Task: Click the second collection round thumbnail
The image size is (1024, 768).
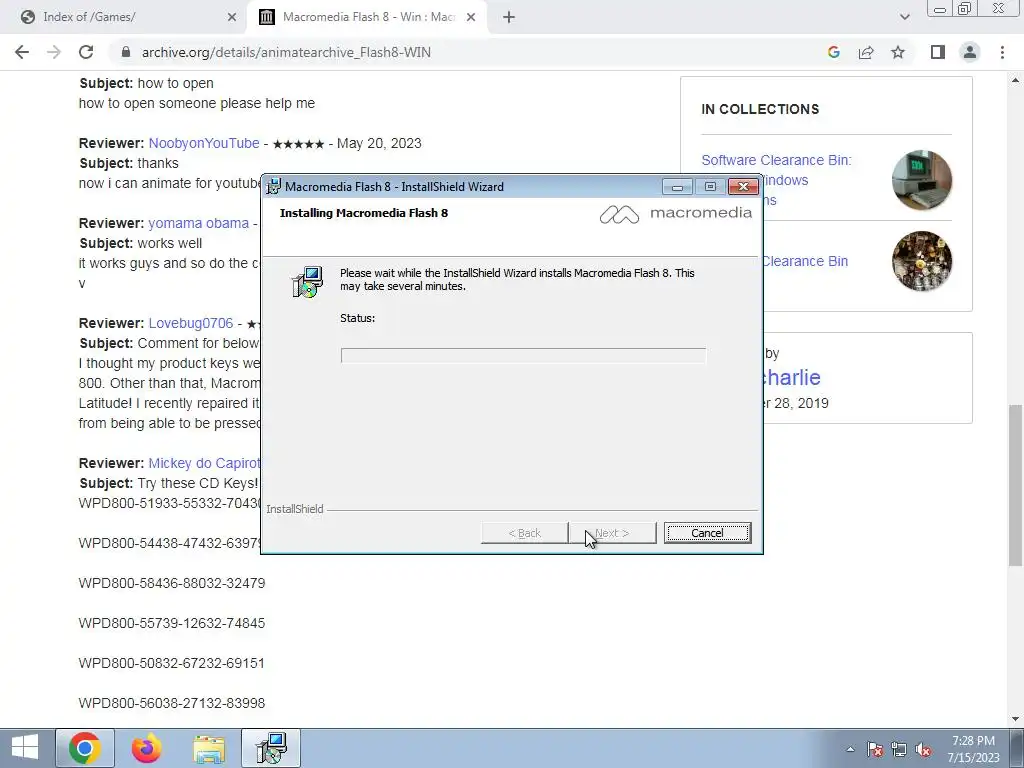Action: coord(921,261)
